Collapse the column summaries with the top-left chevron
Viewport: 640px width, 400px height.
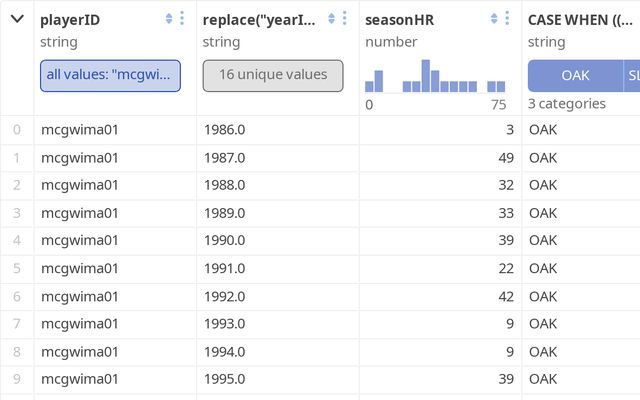tap(17, 19)
